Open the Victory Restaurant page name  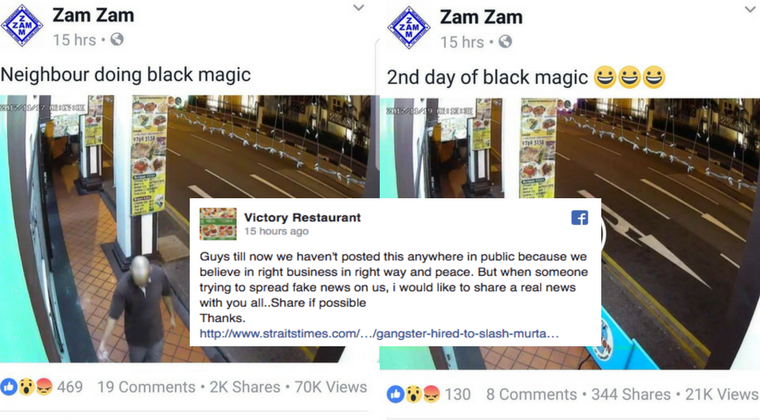click(302, 218)
